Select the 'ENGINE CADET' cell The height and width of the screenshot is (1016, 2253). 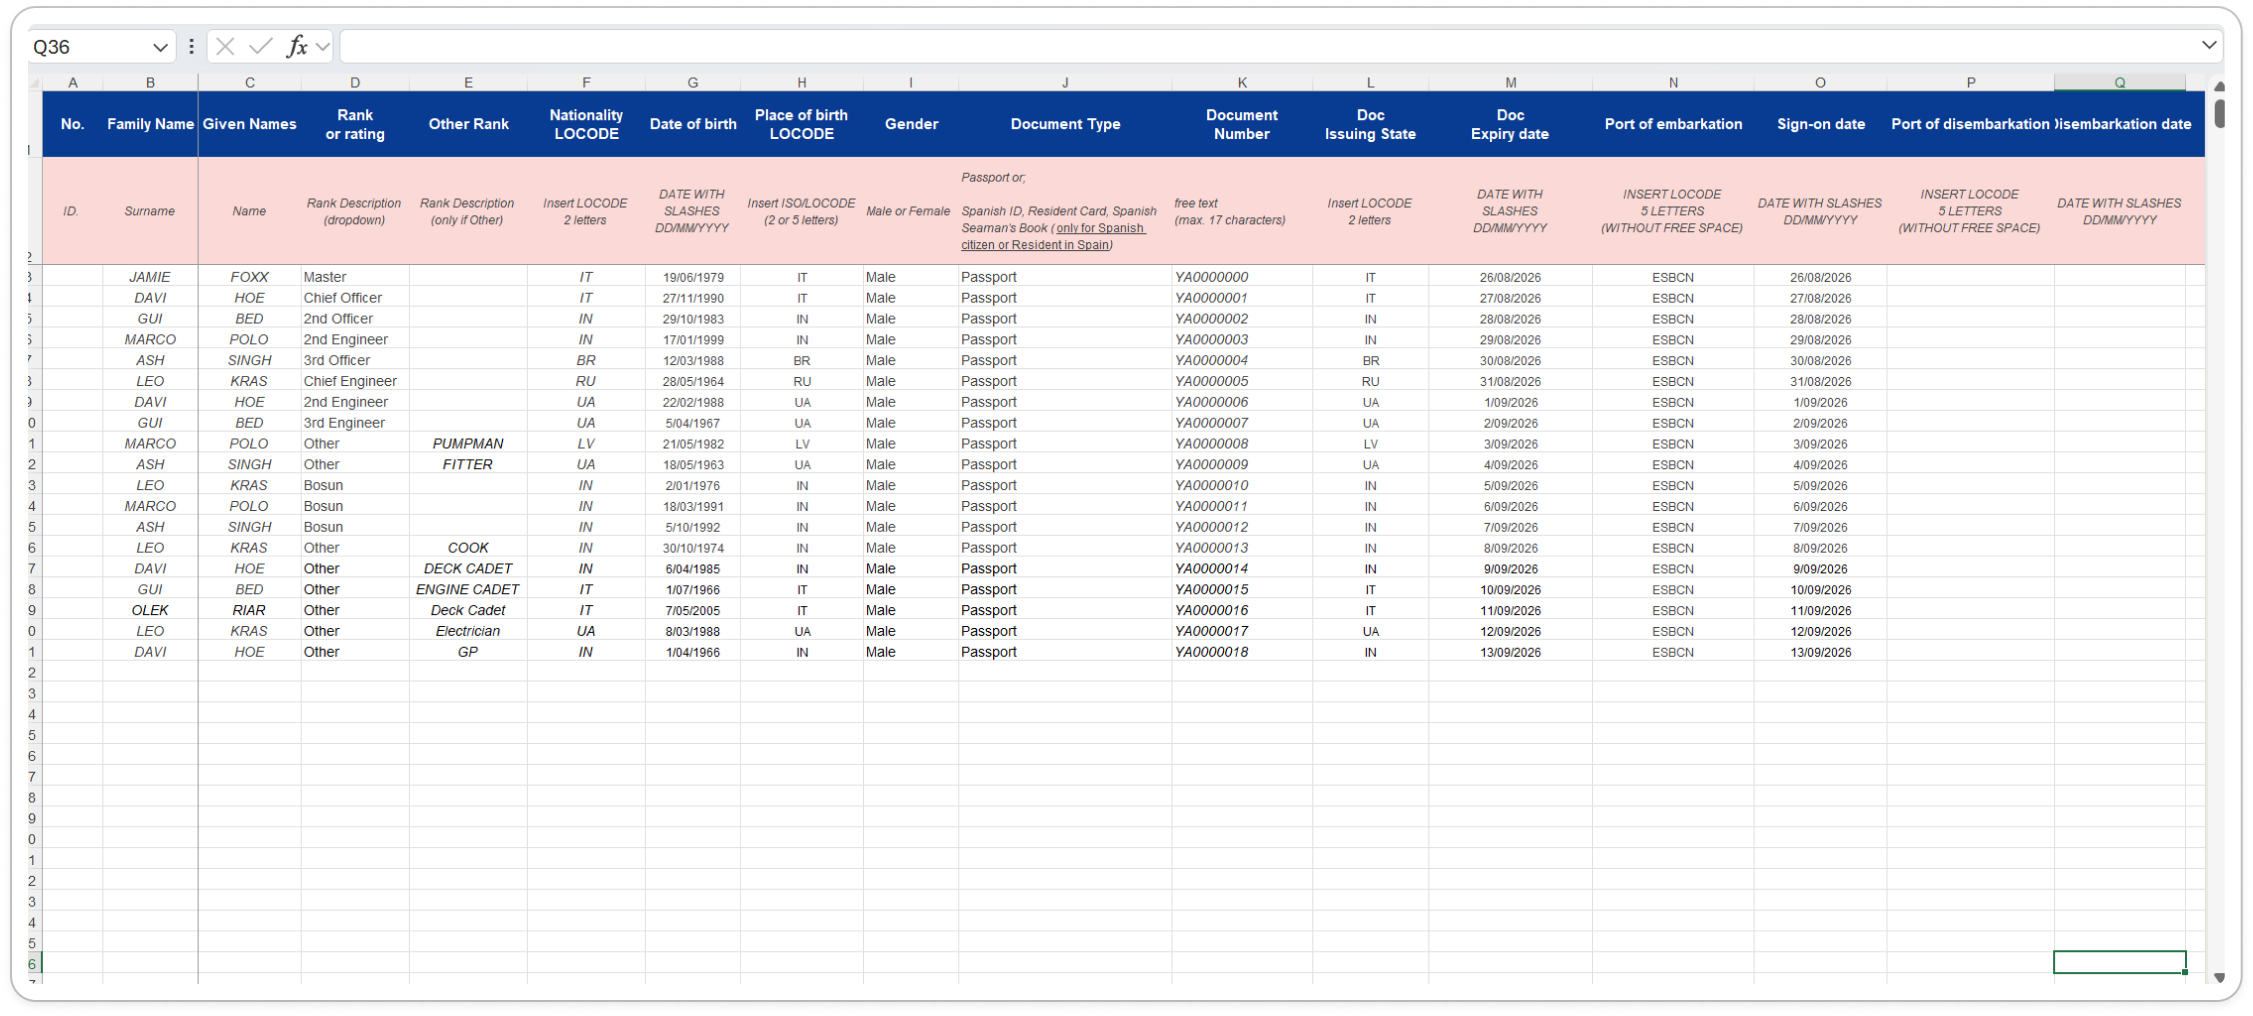468,590
